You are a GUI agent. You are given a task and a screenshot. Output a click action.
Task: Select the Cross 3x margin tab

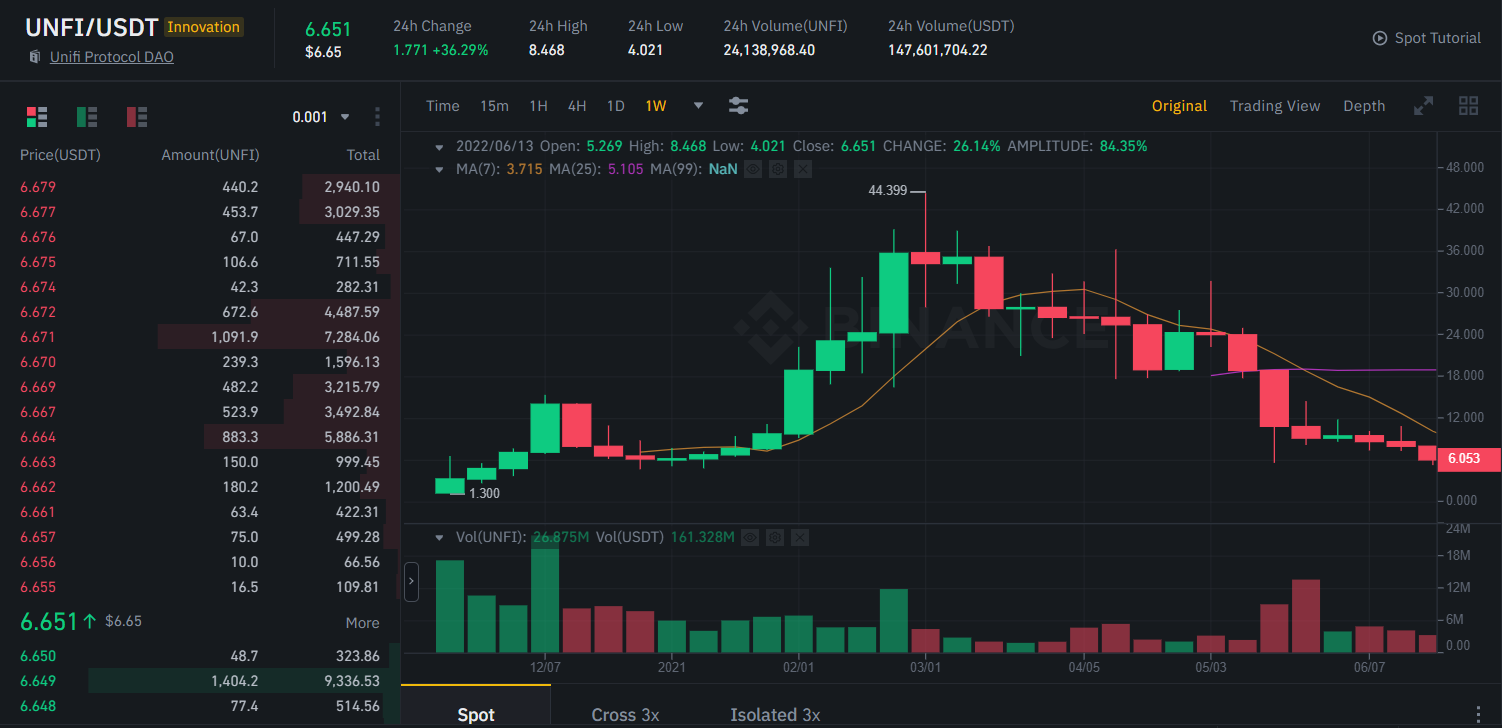coord(625,714)
